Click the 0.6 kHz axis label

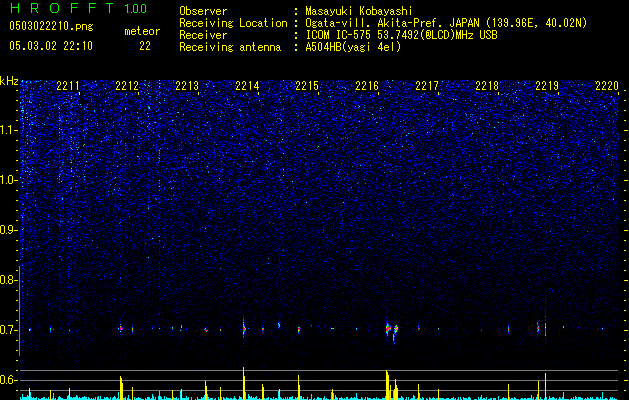pos(8,380)
